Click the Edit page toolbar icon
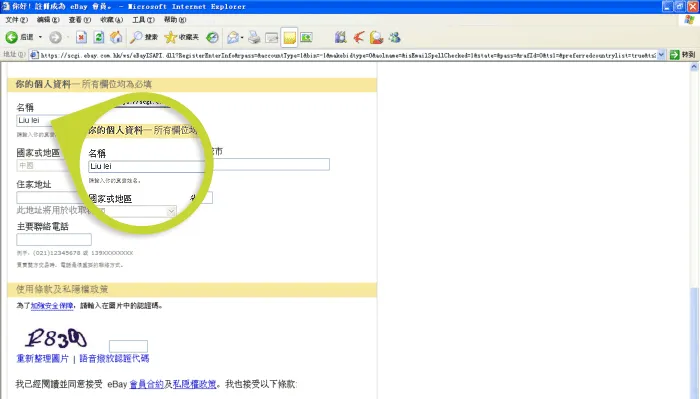The image size is (700, 399). click(x=271, y=38)
